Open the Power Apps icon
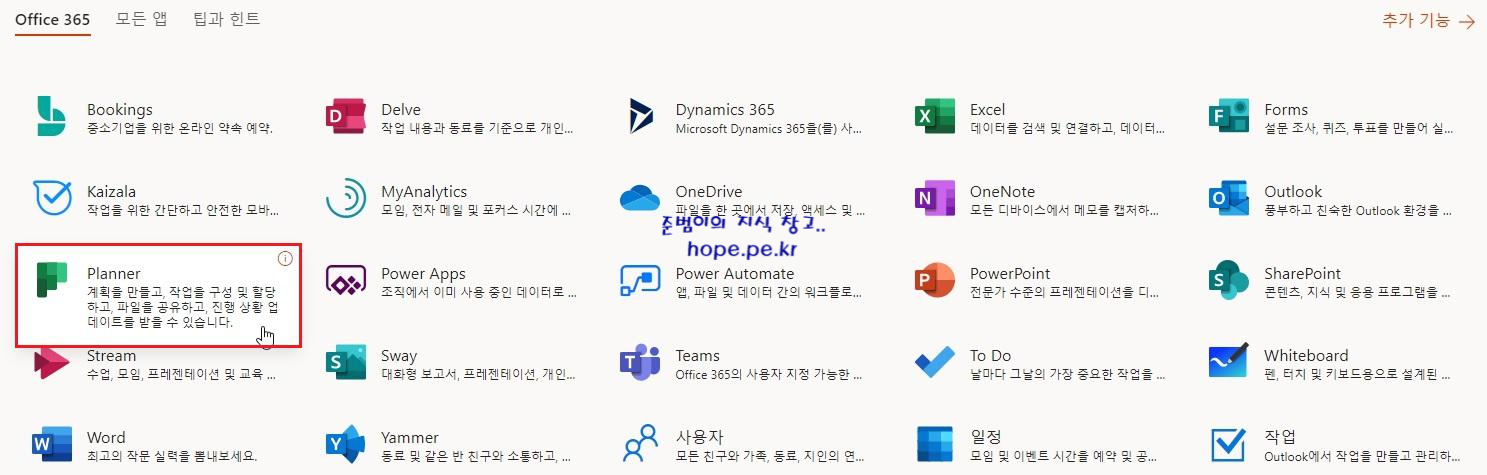The height and width of the screenshot is (475, 1487). (346, 281)
